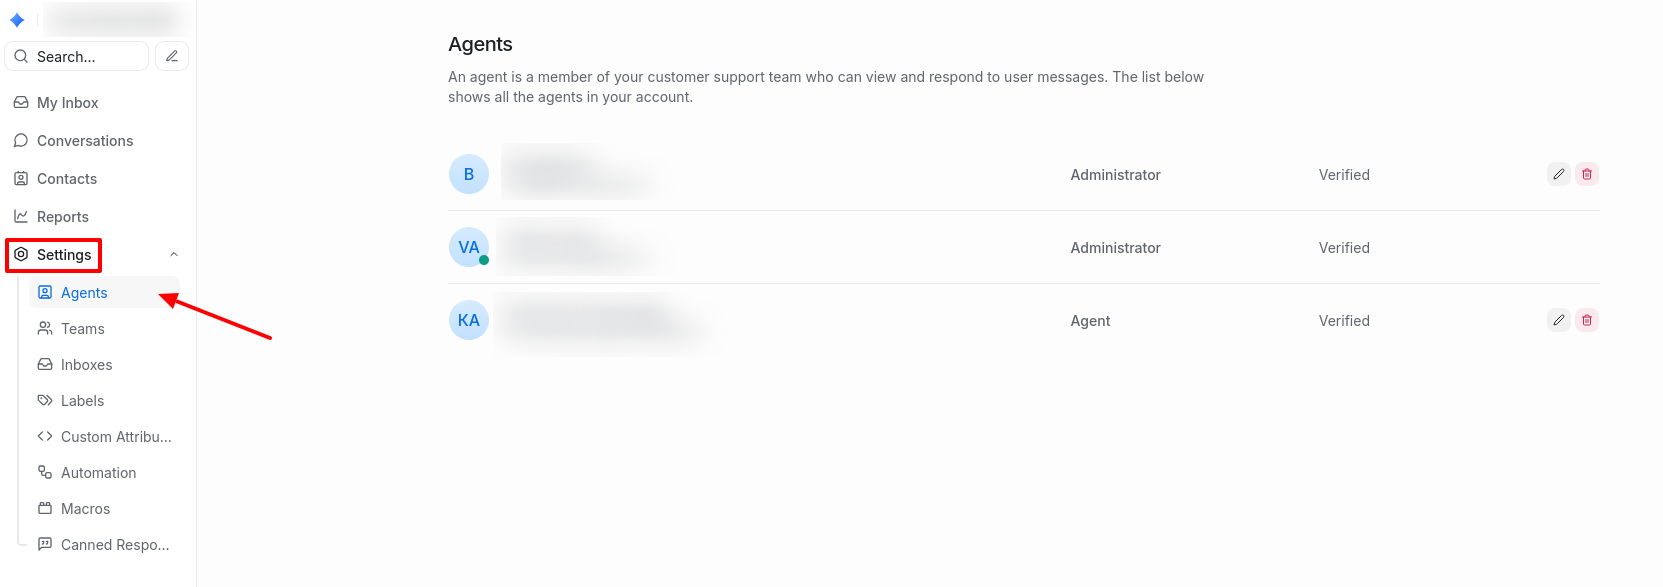1663x587 pixels.
Task: Edit the agent with avatar KA
Action: coord(1558,320)
